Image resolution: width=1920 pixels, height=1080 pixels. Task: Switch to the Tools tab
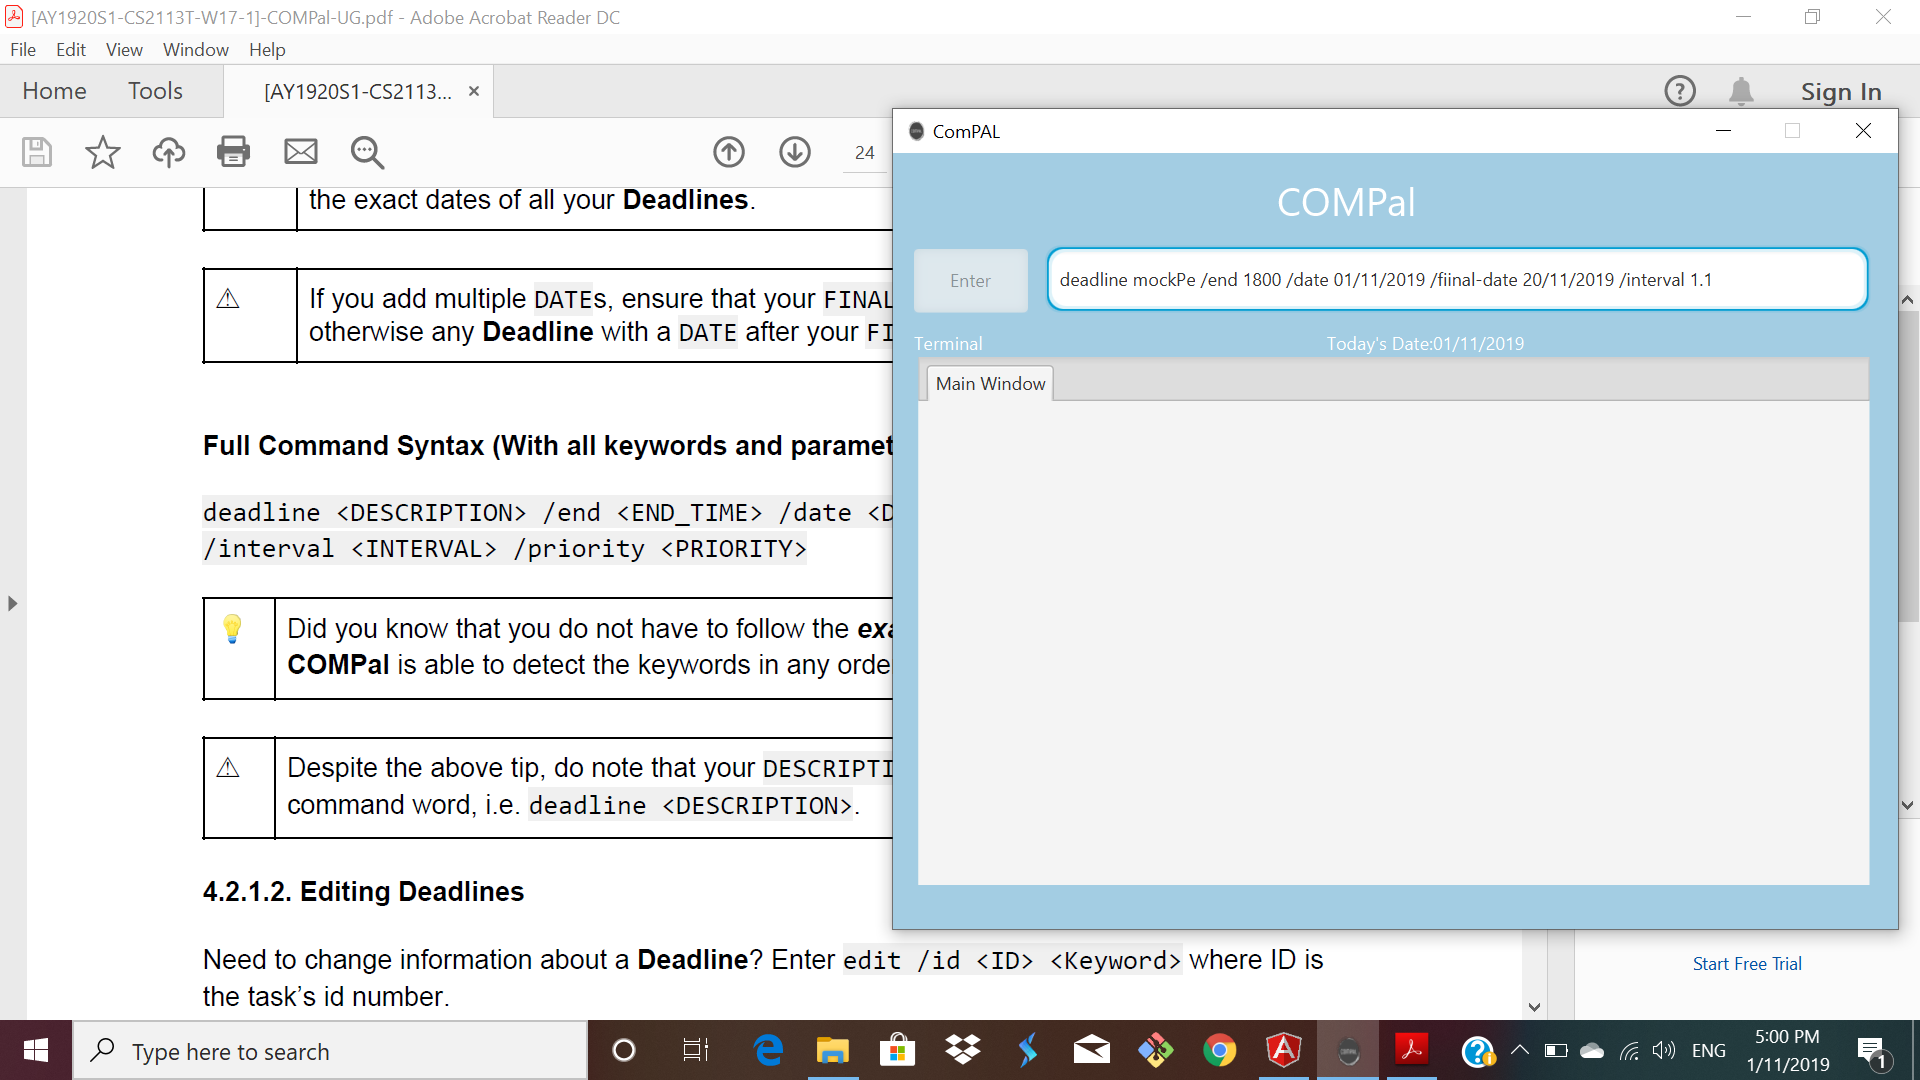(x=155, y=91)
